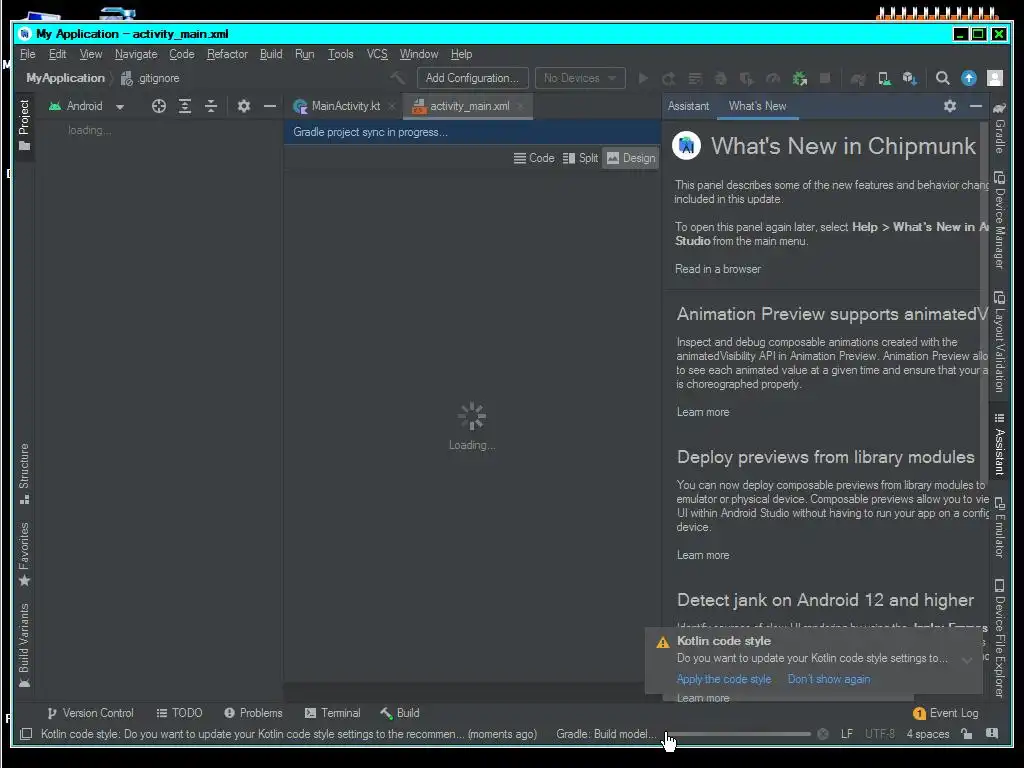Viewport: 1024px width, 768px height.
Task: Open the Edit menu
Action: [57, 54]
